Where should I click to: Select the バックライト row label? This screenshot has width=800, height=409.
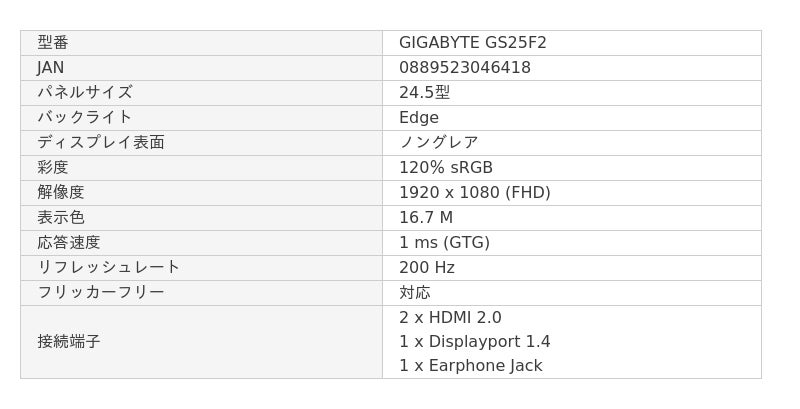[85, 118]
